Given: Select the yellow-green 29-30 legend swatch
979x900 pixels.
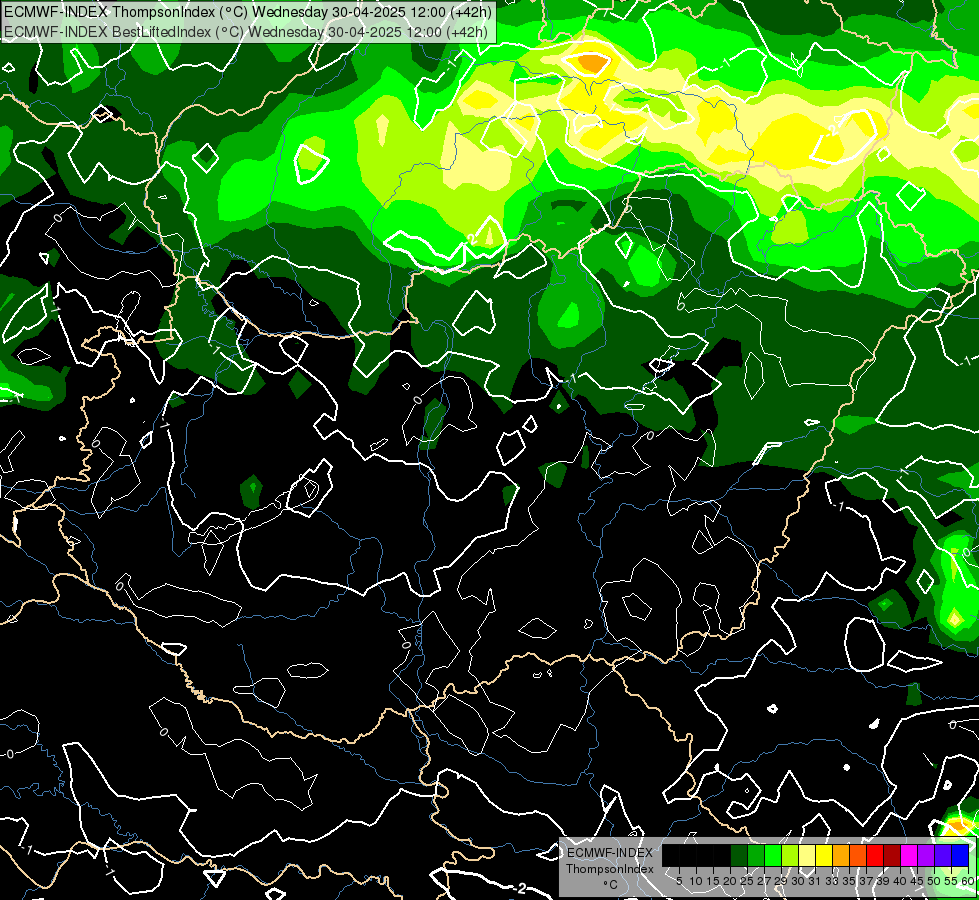Looking at the screenshot, I should (x=790, y=855).
